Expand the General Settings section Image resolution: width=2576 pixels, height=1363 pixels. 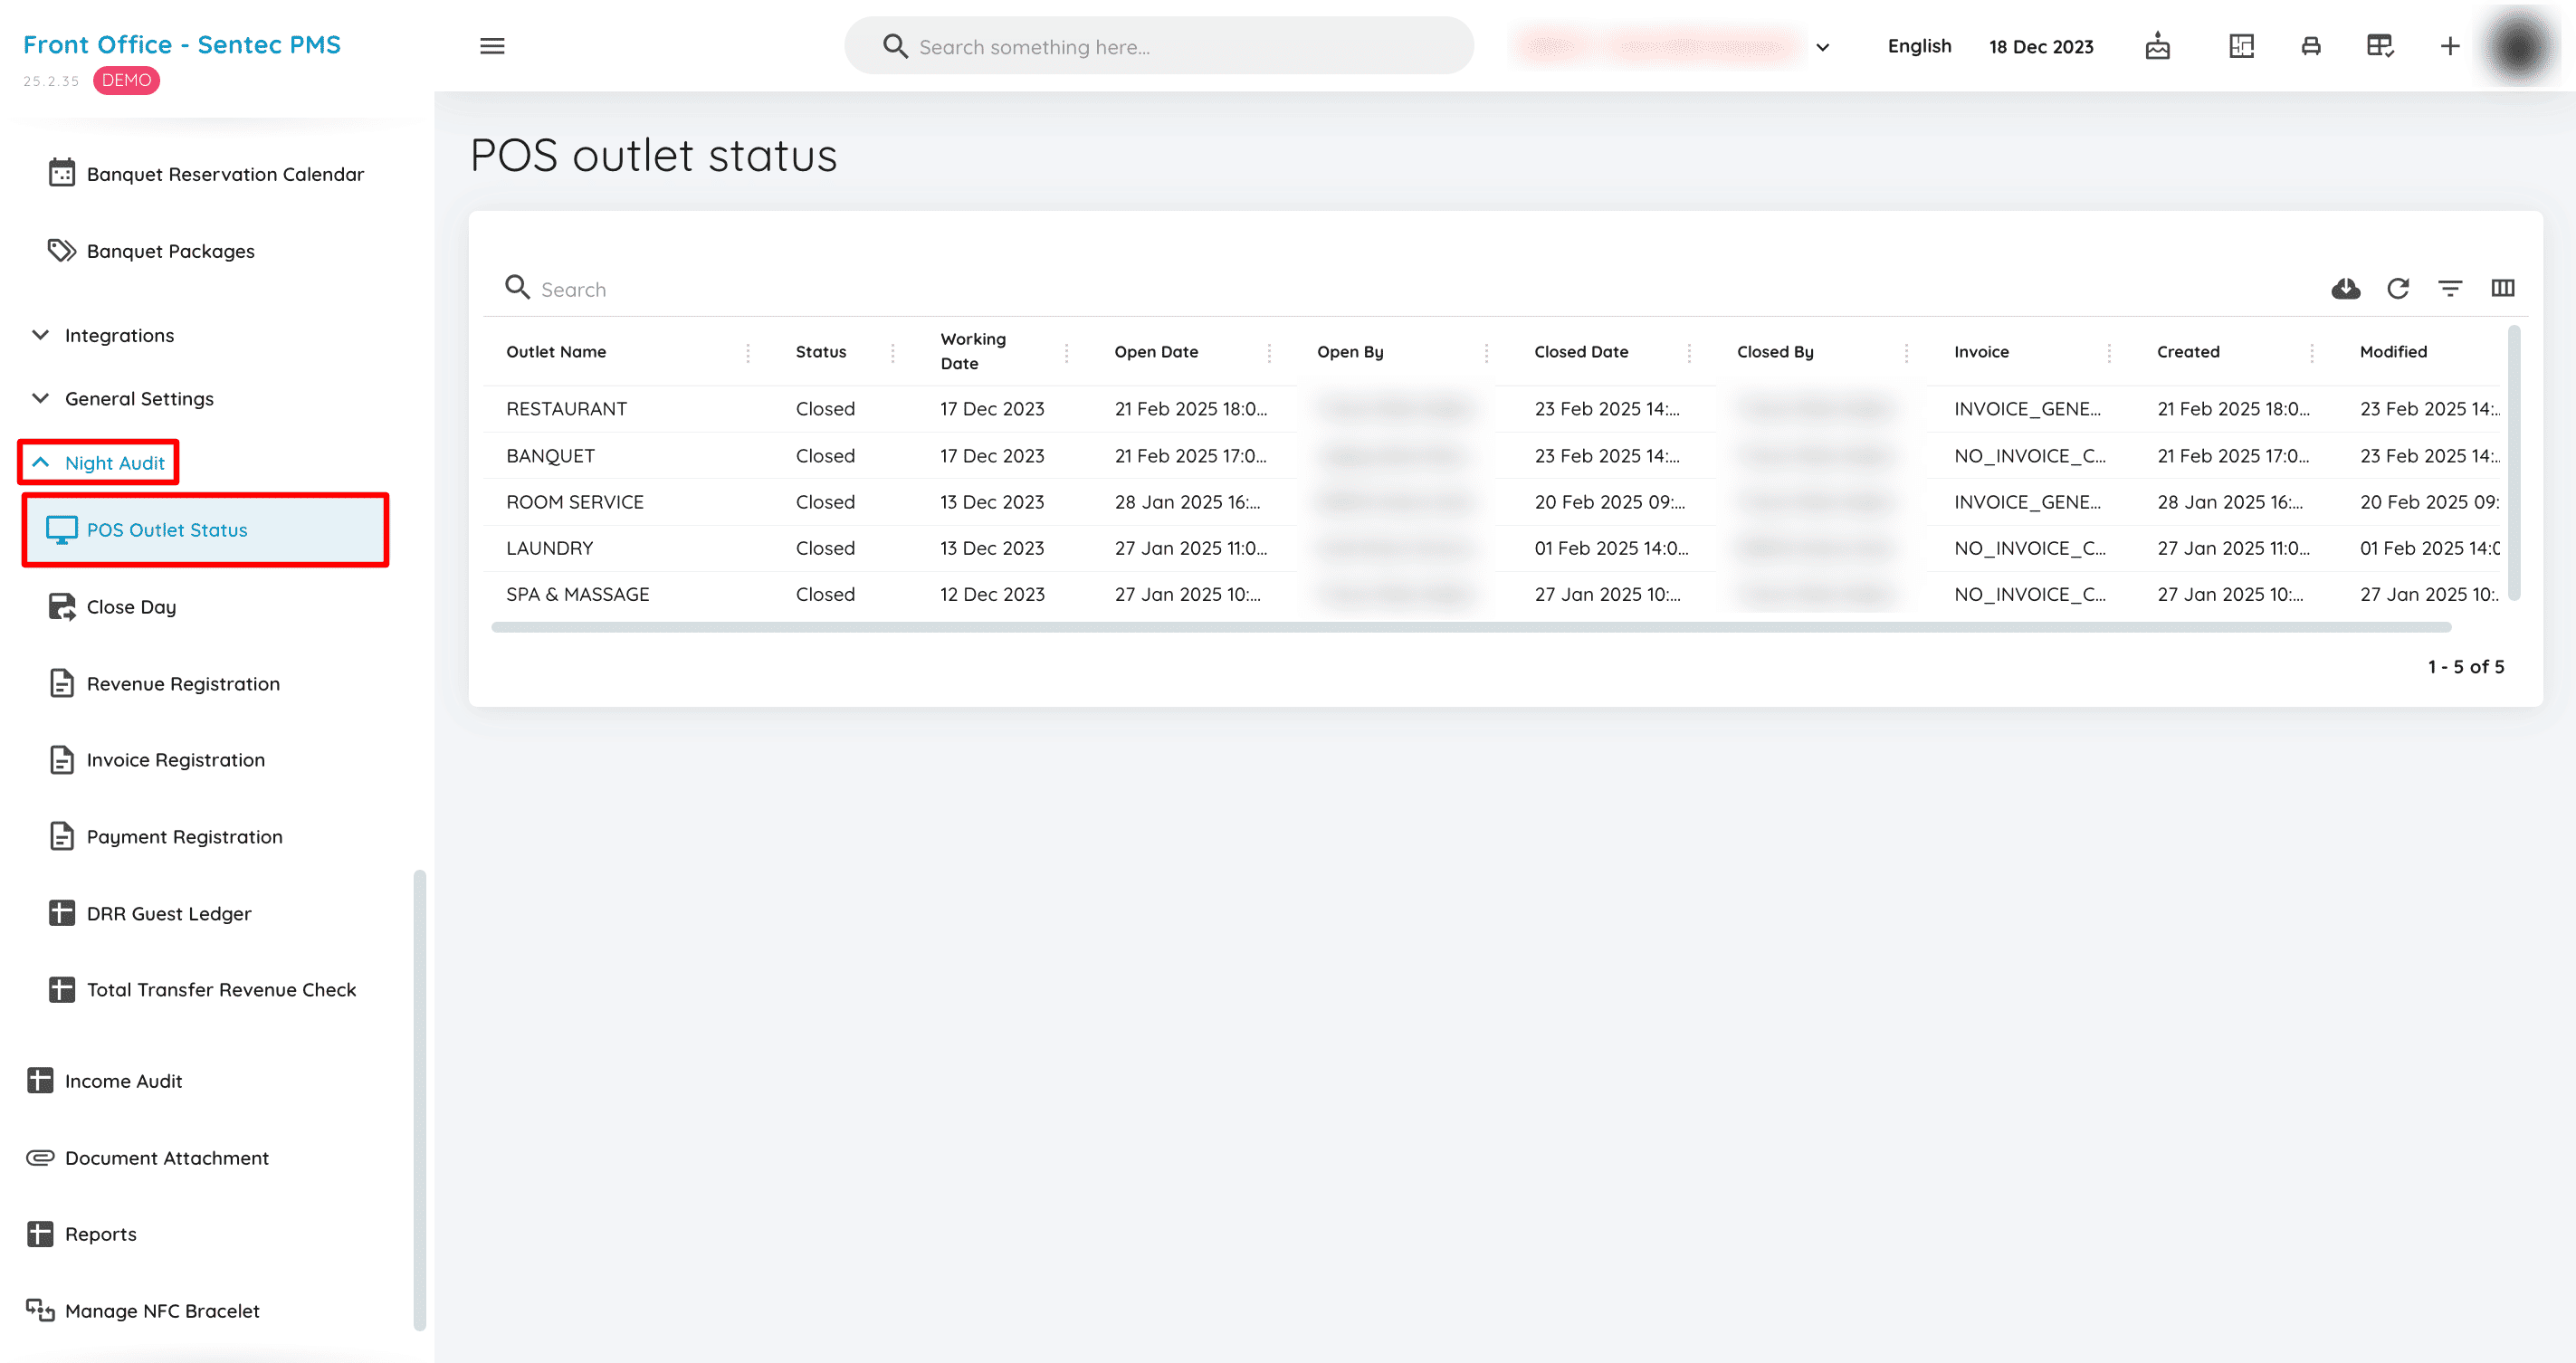pyautogui.click(x=124, y=398)
